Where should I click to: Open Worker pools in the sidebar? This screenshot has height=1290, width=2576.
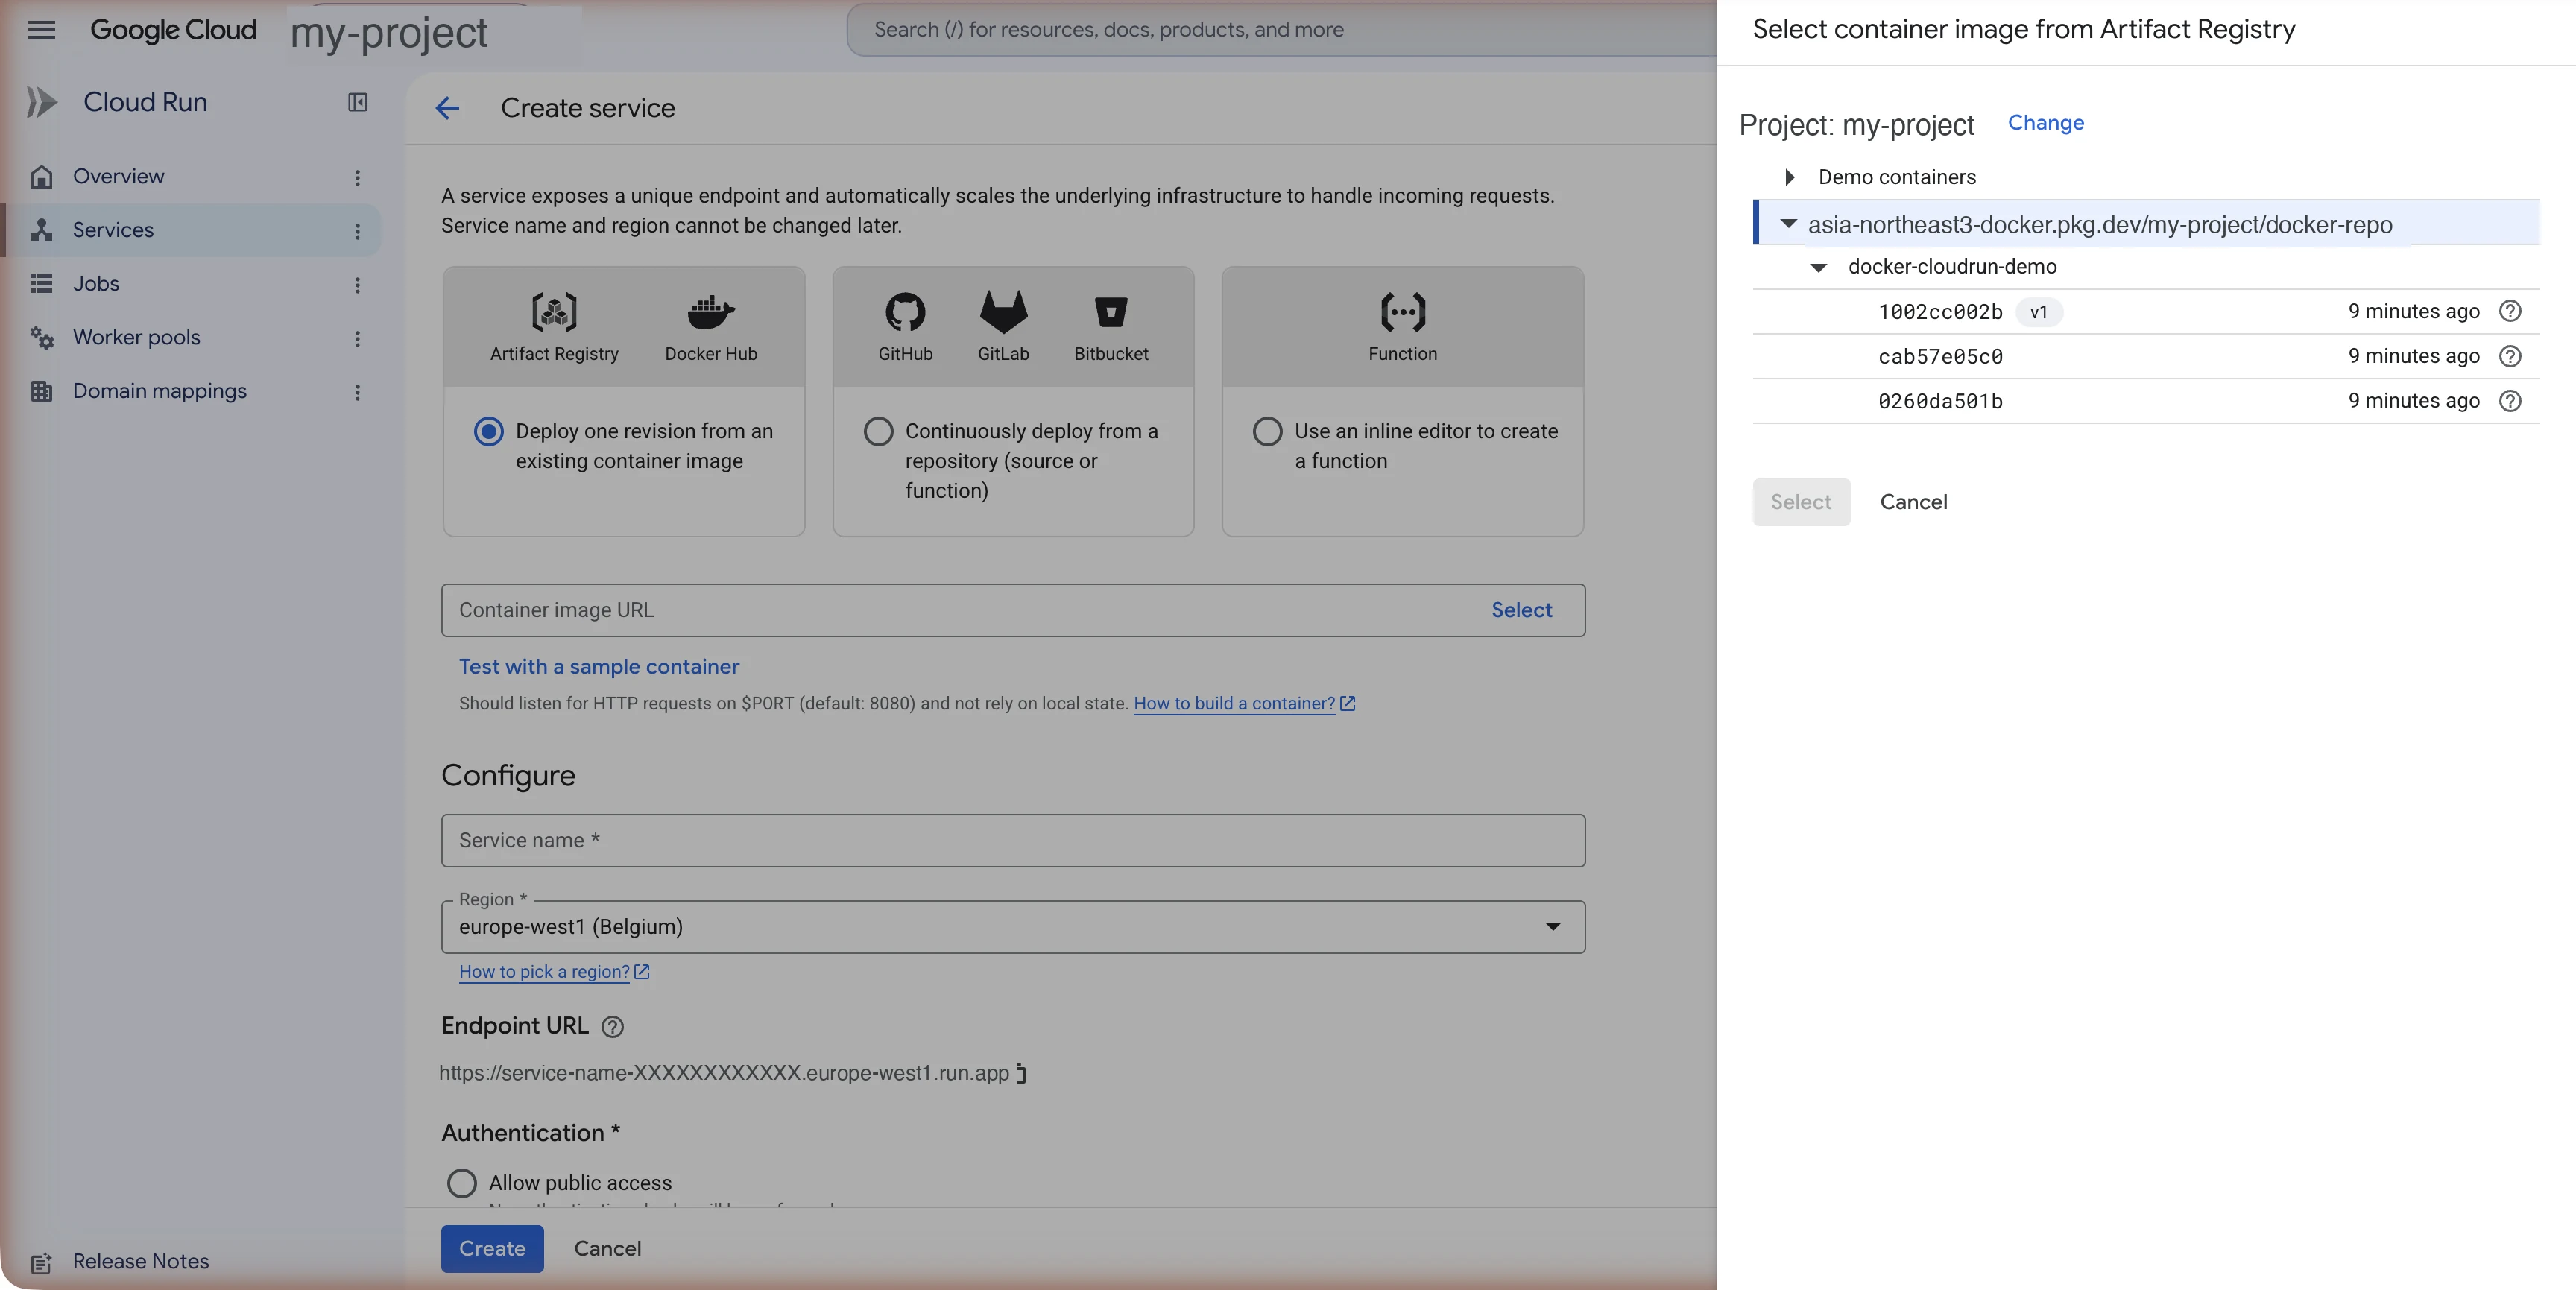(136, 338)
